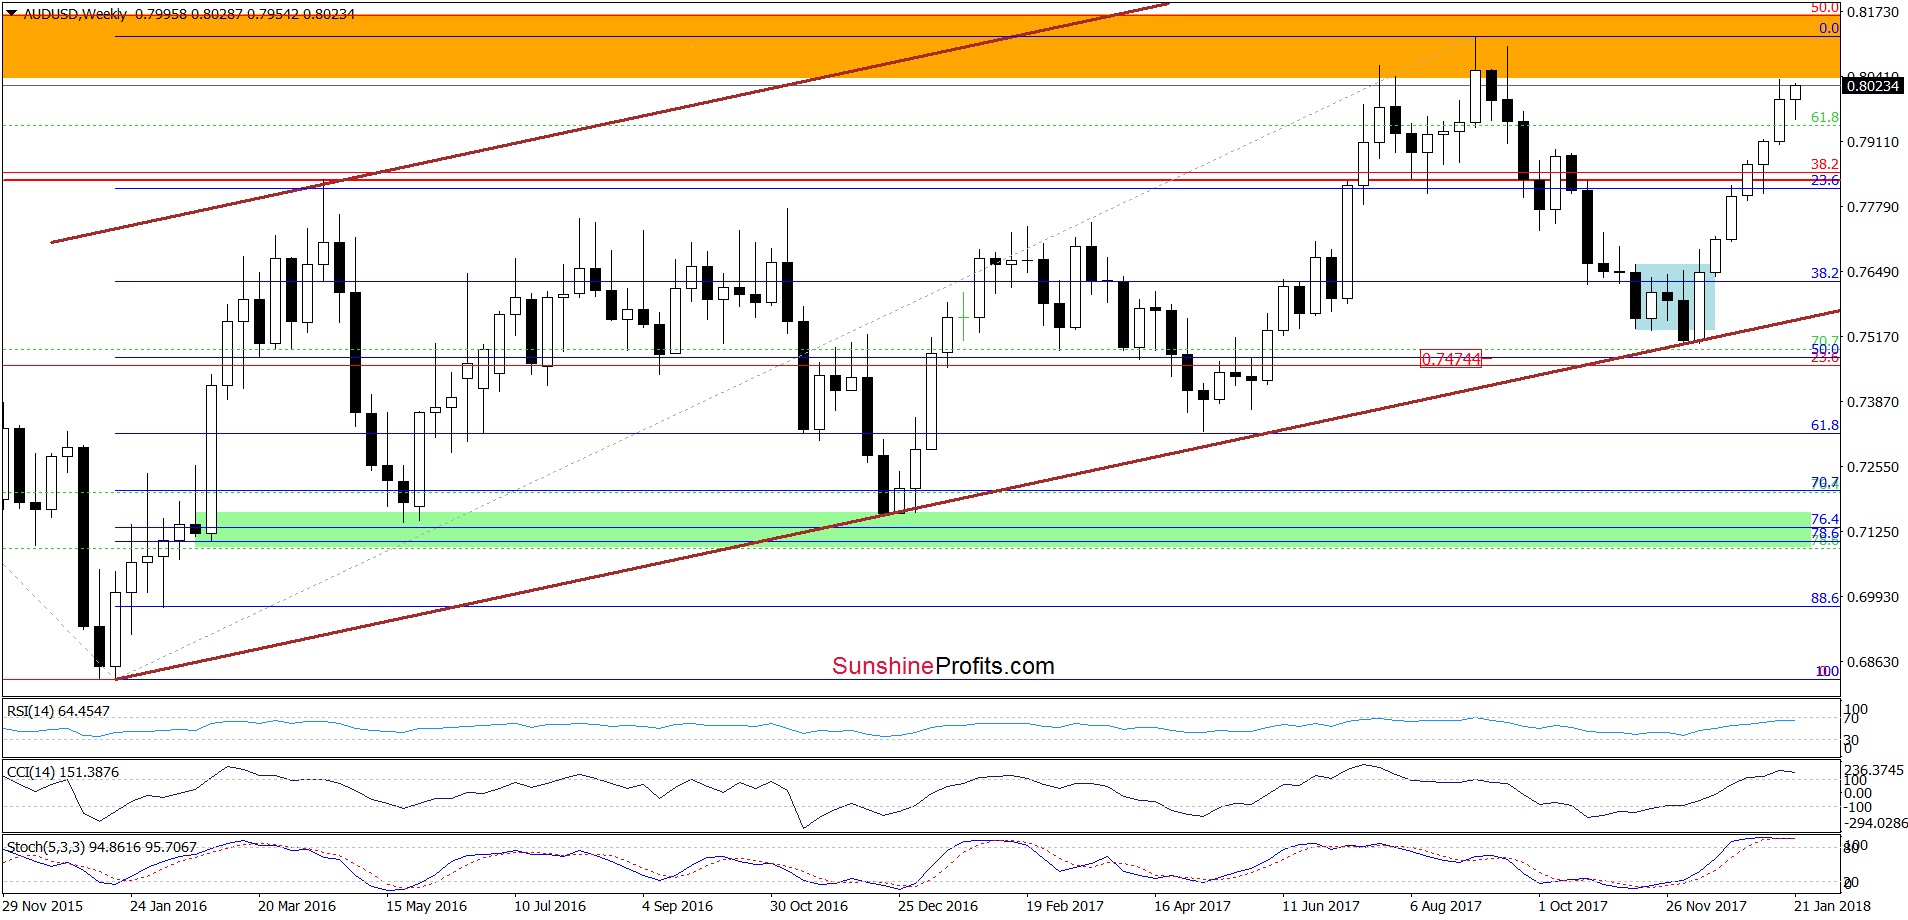The height and width of the screenshot is (920, 1908).
Task: Click the Stoch(5,3,3) indicator label
Action: [102, 847]
